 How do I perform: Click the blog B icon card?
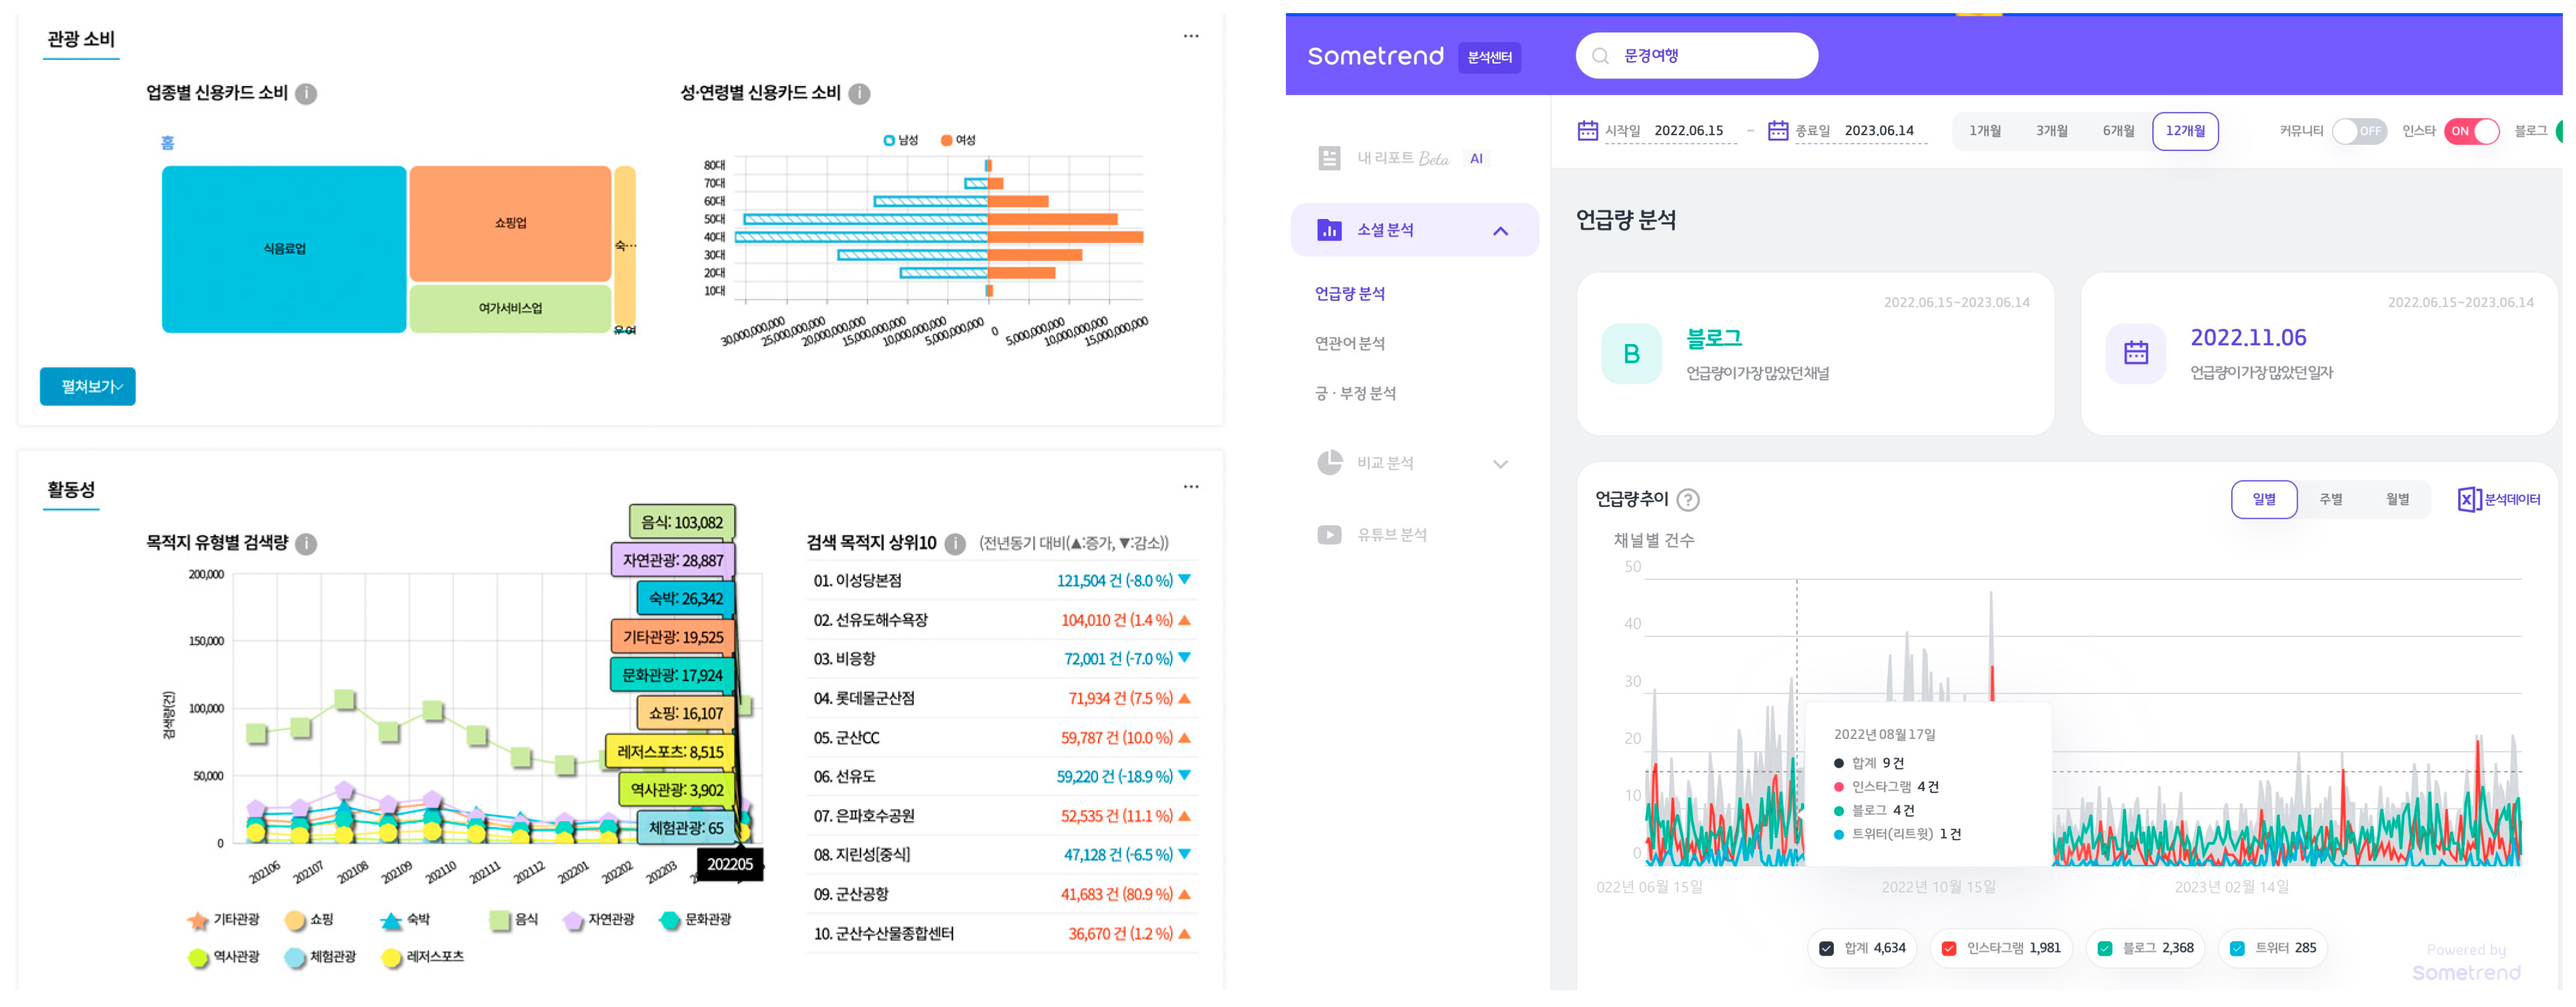click(x=1631, y=354)
